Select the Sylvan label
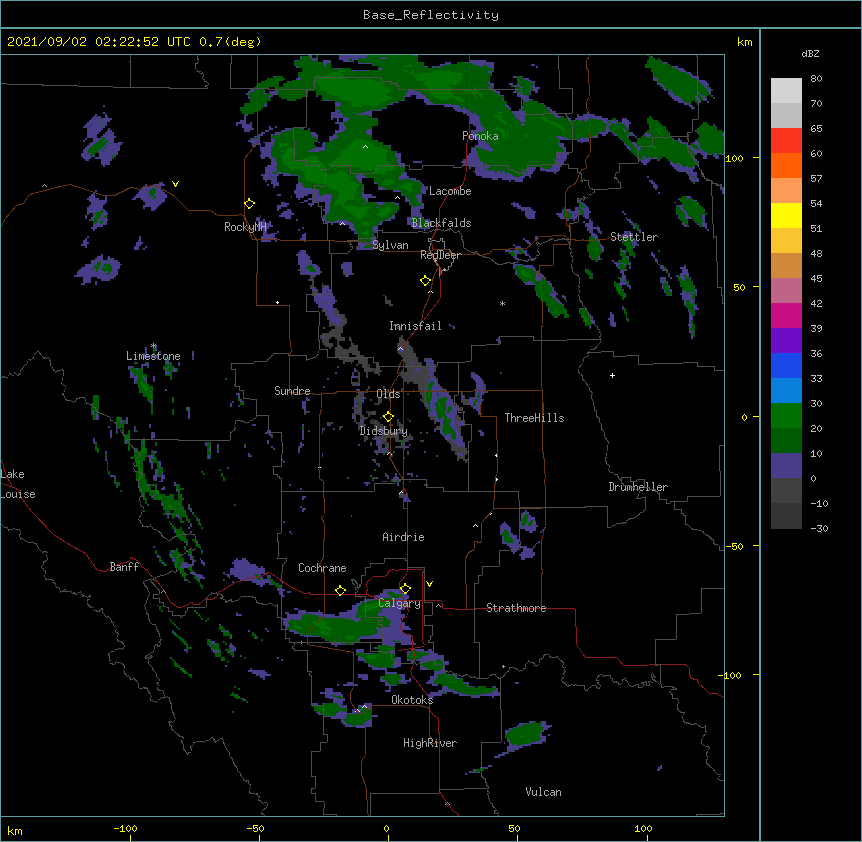 tap(390, 245)
